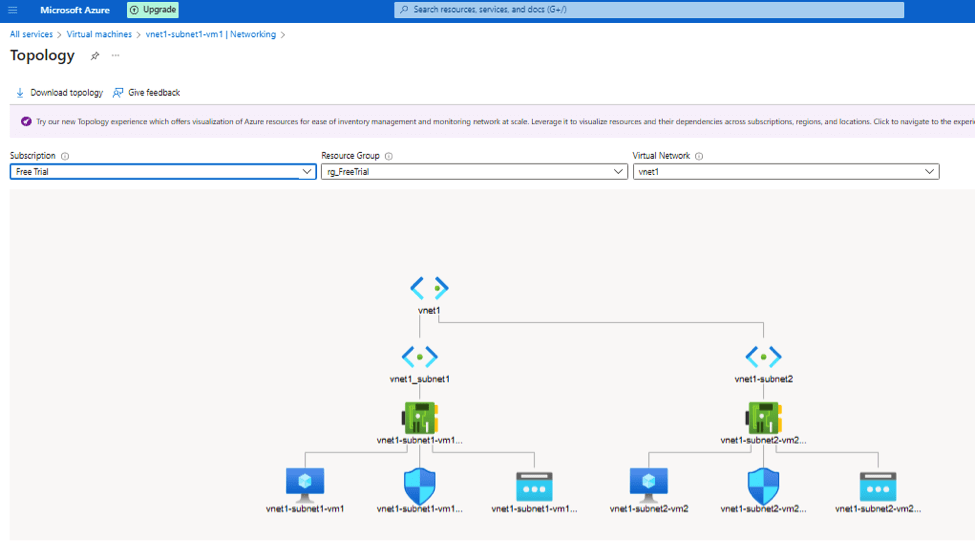
Task: Expand the Resource Group dropdown
Action: 474,172
